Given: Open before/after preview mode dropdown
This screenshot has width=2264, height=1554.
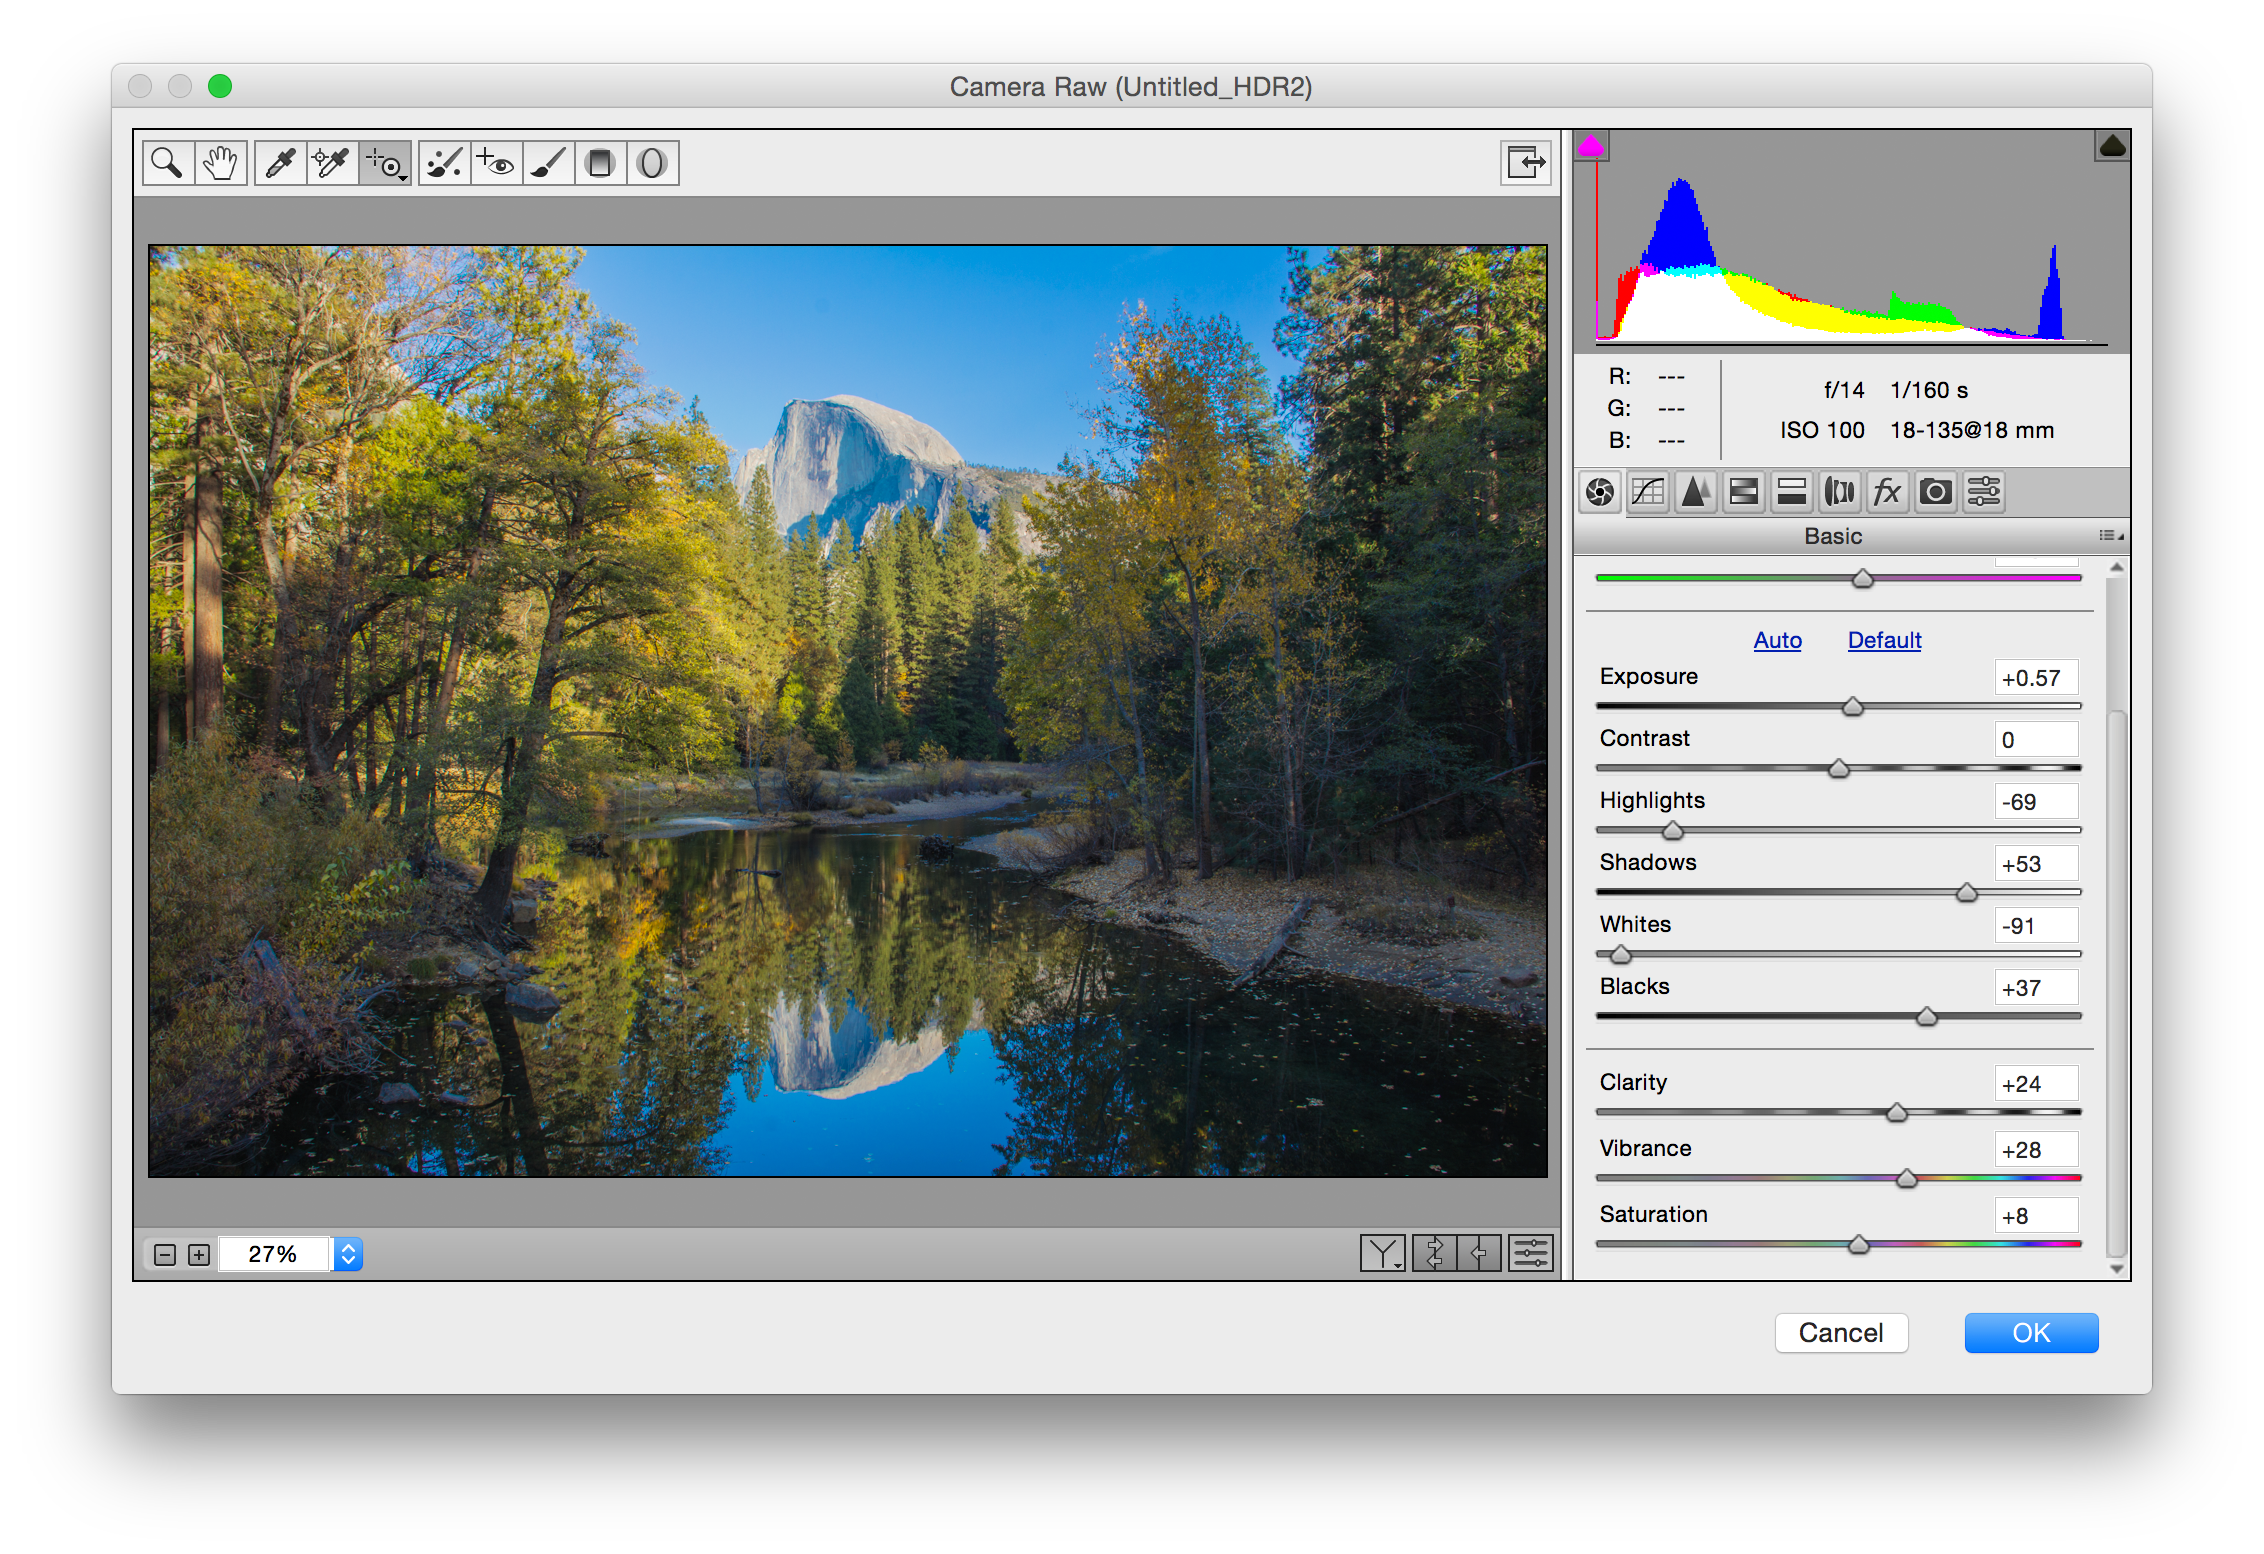Looking at the screenshot, I should tap(1383, 1253).
